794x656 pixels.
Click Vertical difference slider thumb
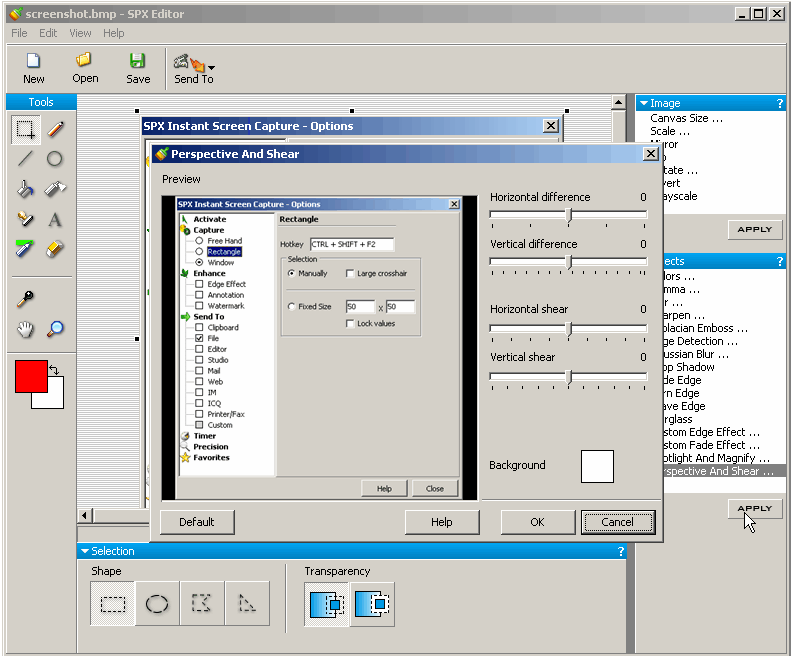[569, 262]
